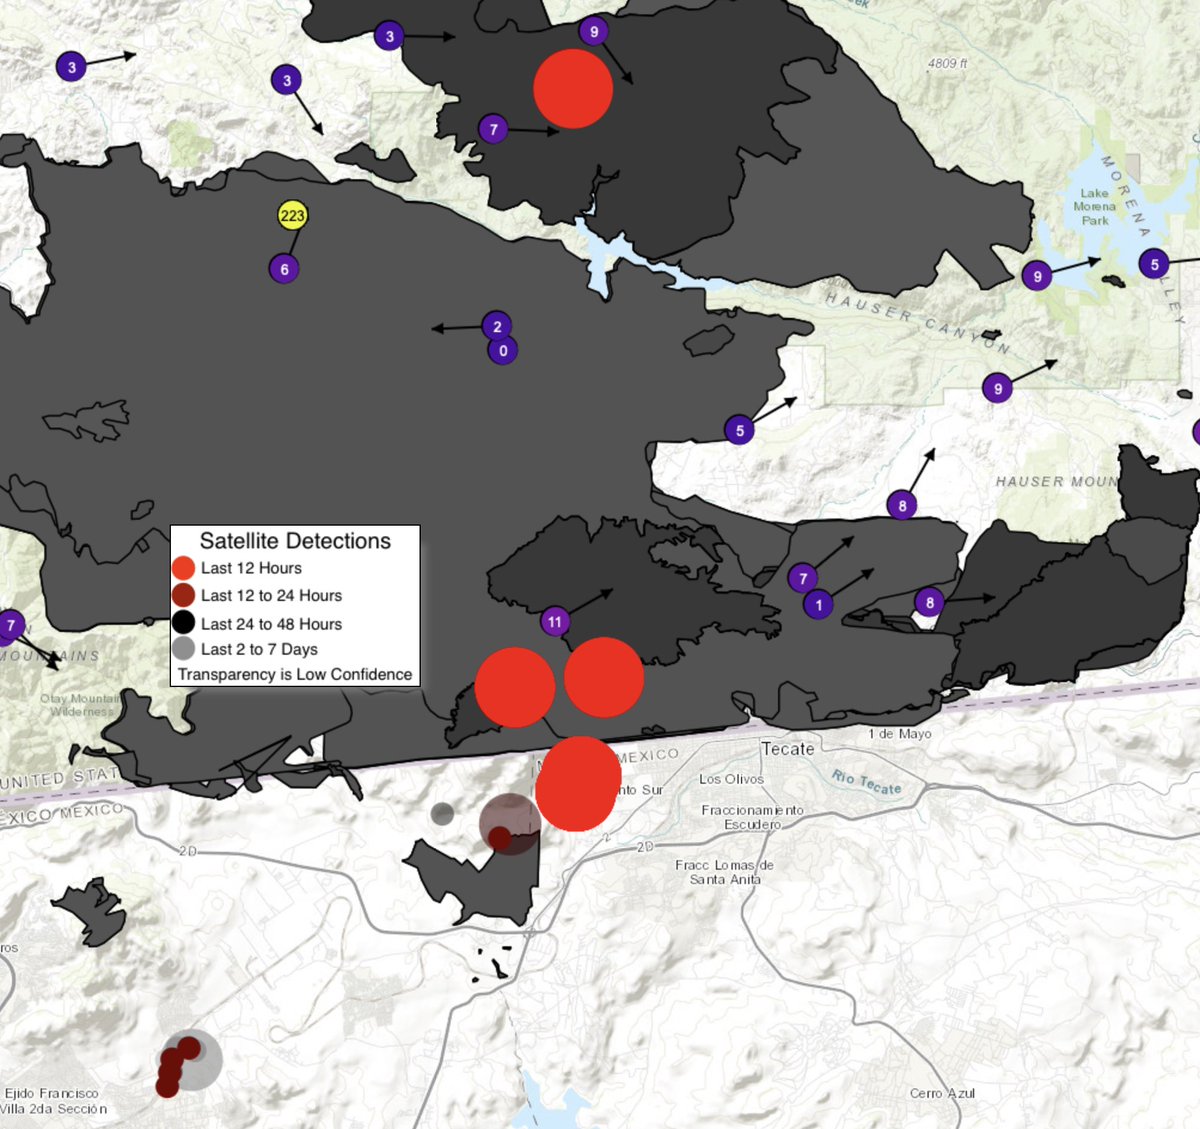Click marker 7 just above marker 1
Screen dimensions: 1200x1129
(x=803, y=578)
